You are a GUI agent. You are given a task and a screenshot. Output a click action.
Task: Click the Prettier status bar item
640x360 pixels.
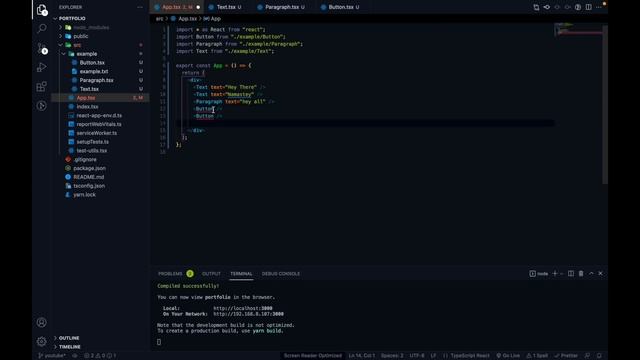coord(566,356)
